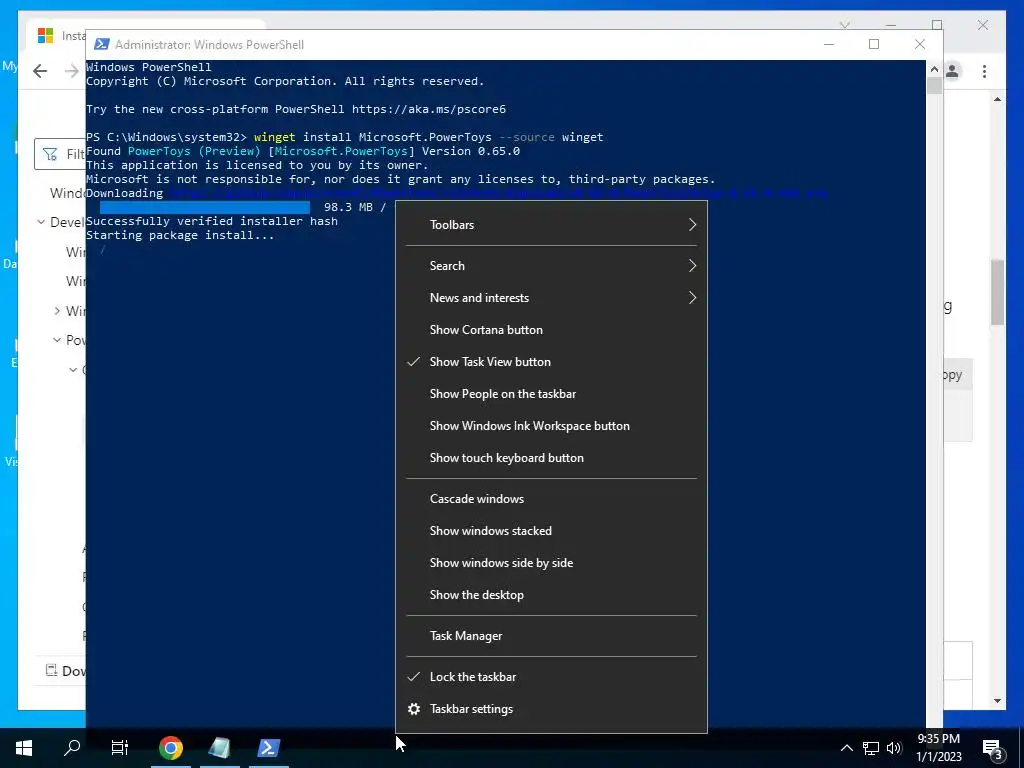The height and width of the screenshot is (768, 1024).
Task: Click the taskbar Search magnifier icon
Action: [72, 748]
